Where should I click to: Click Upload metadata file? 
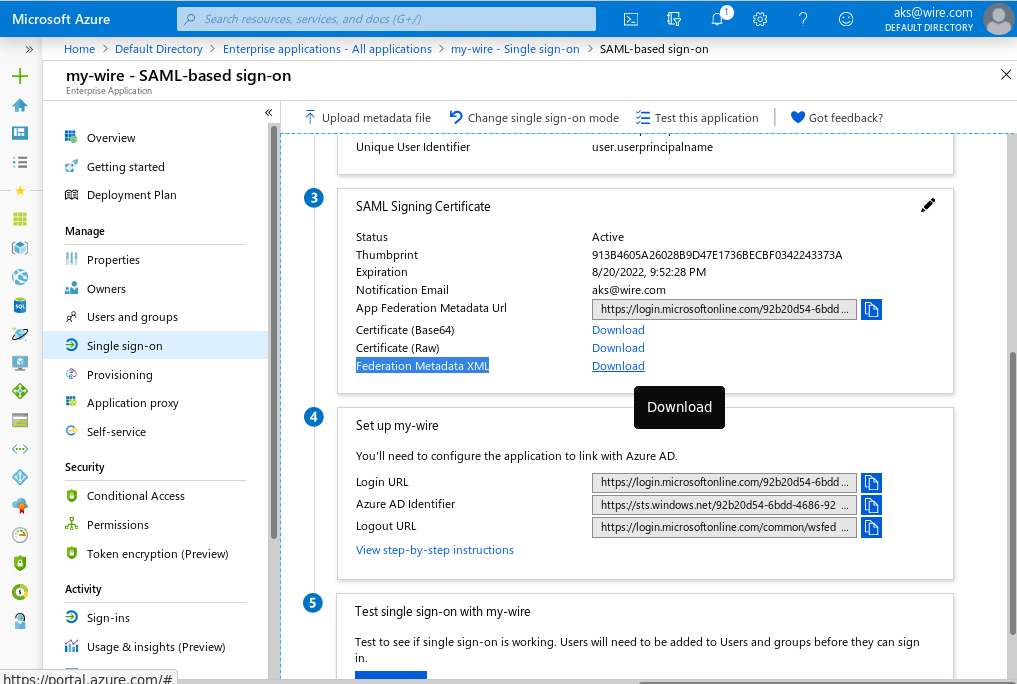click(367, 117)
